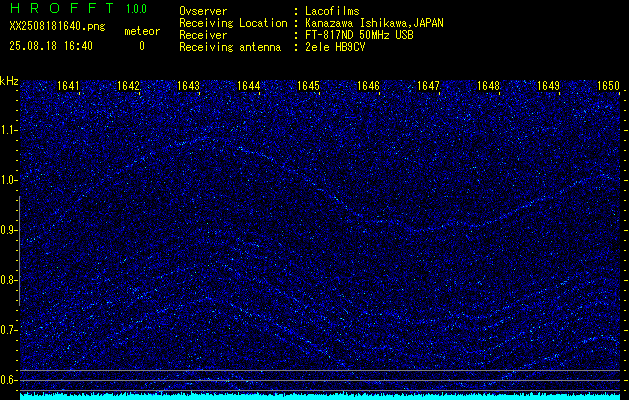Click the 0.8 kHz frequency label
The width and height of the screenshot is (629, 400).
point(8,280)
